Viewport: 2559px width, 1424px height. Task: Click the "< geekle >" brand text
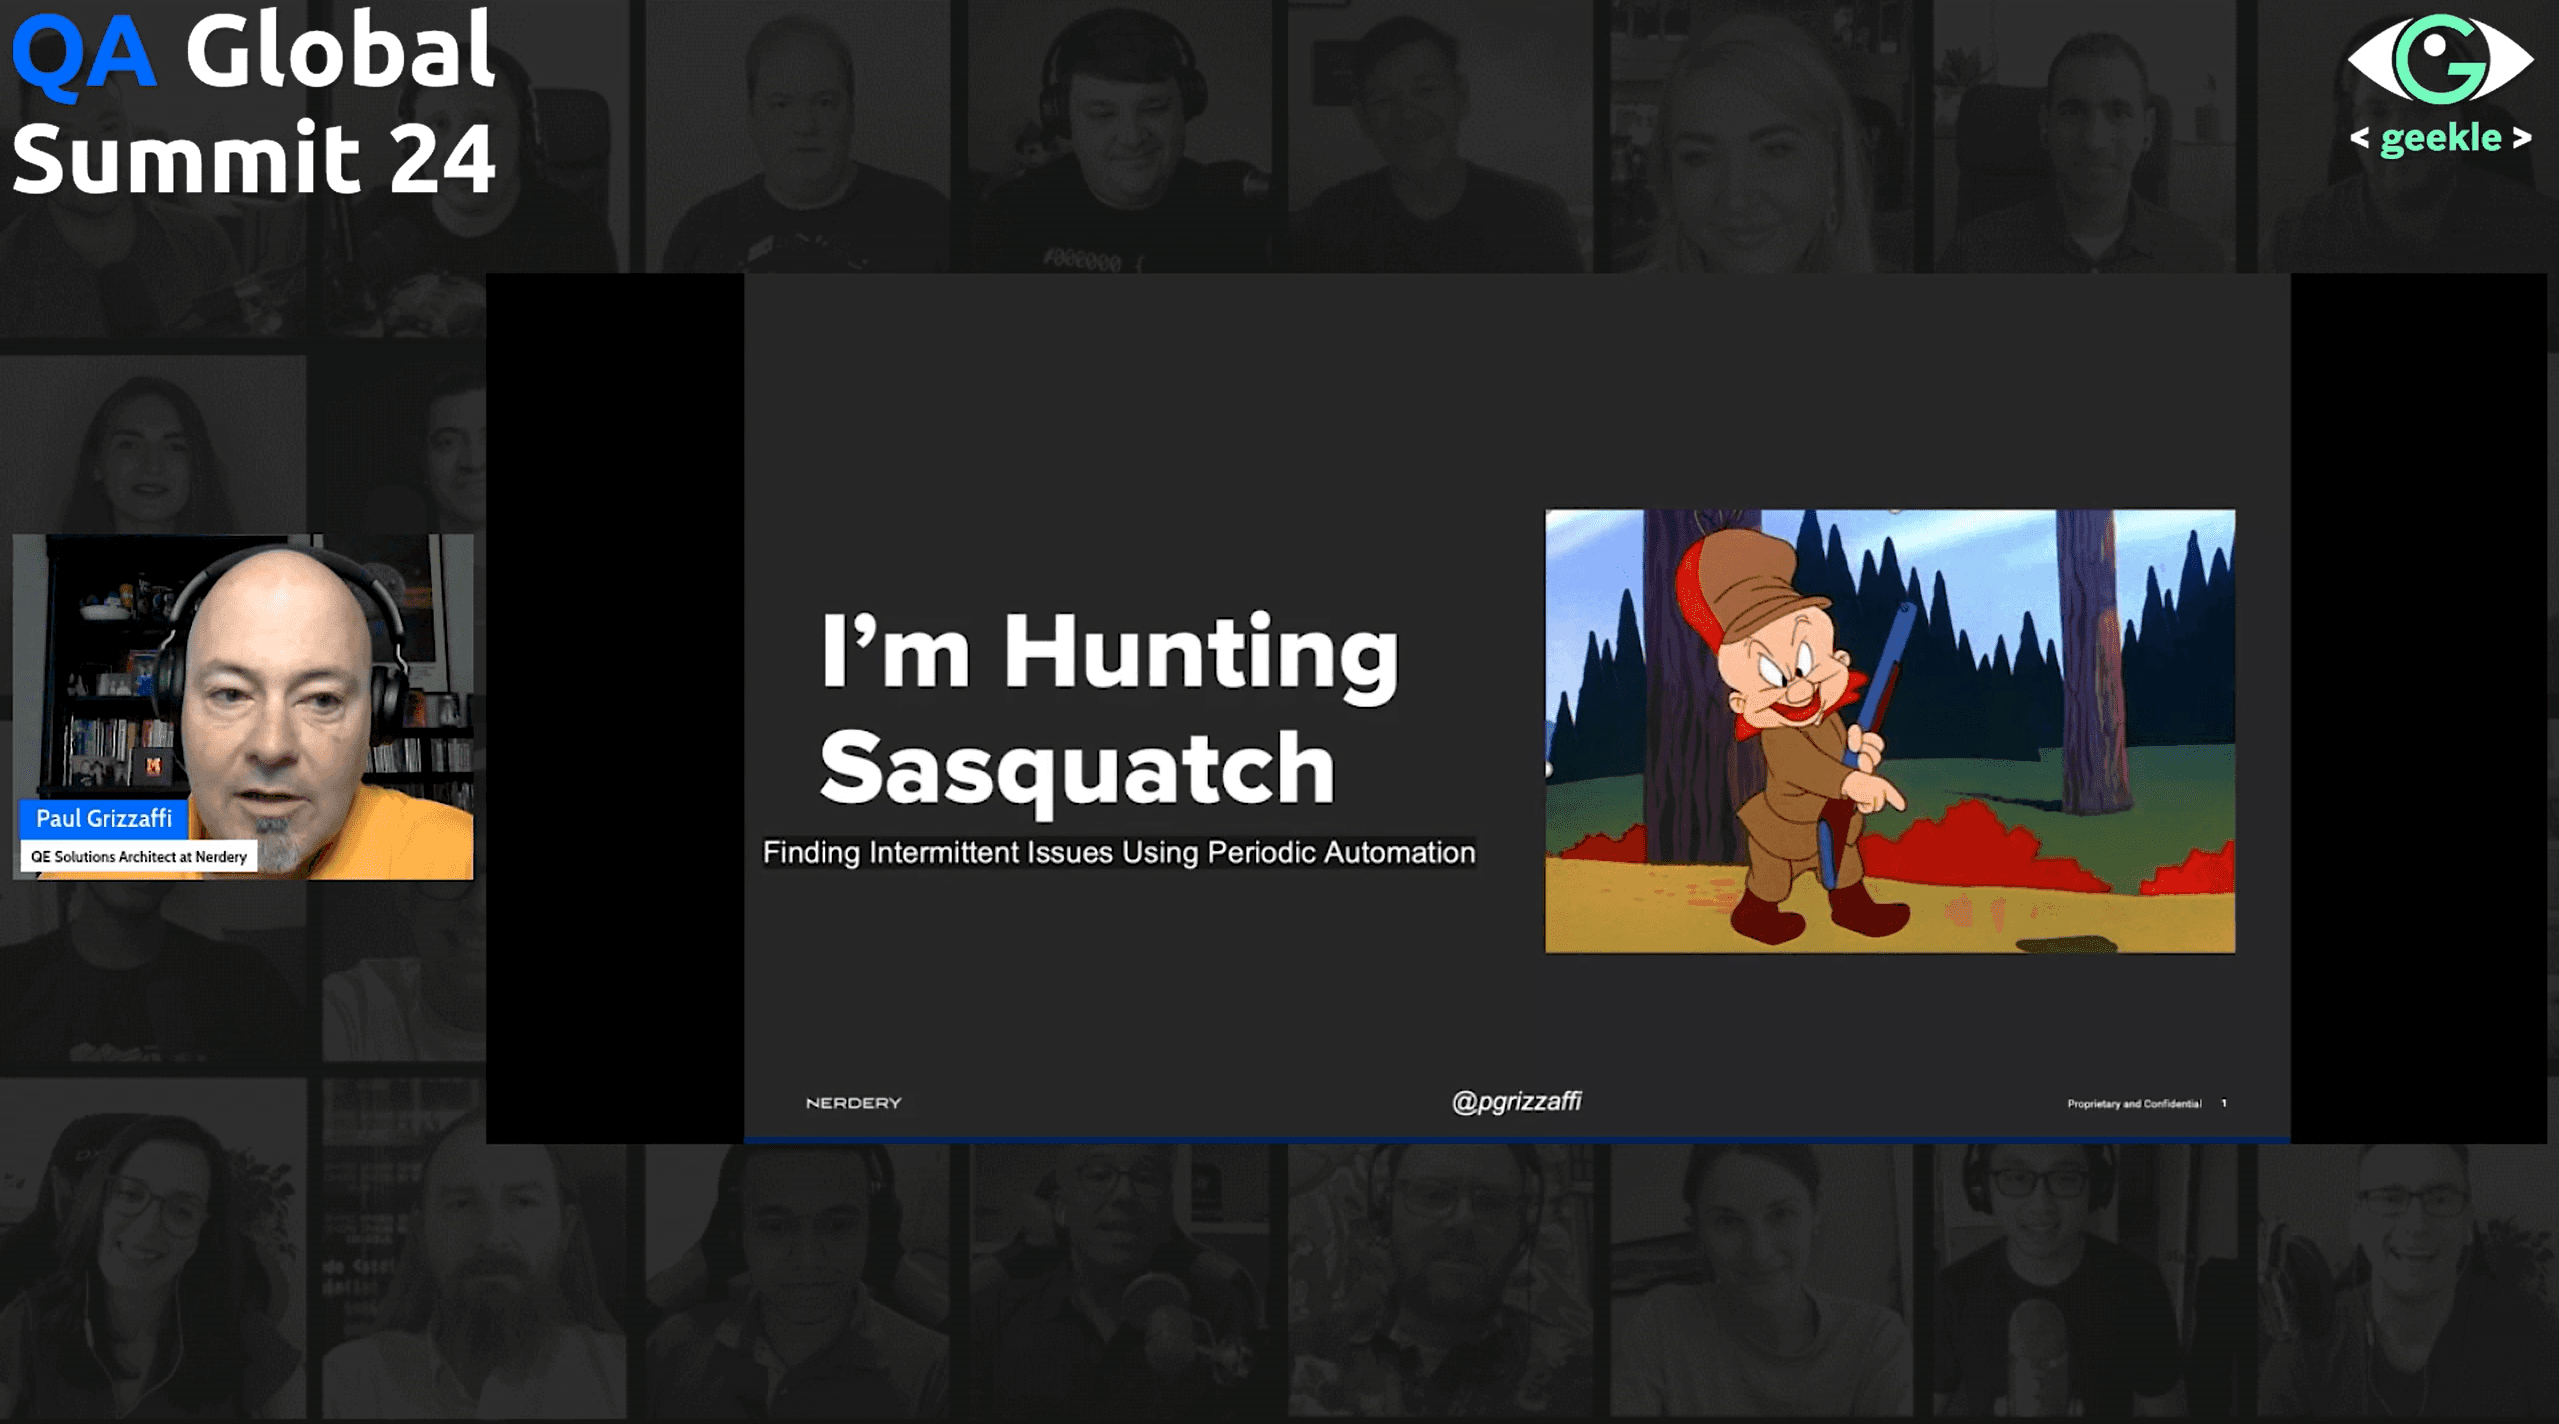point(2441,138)
